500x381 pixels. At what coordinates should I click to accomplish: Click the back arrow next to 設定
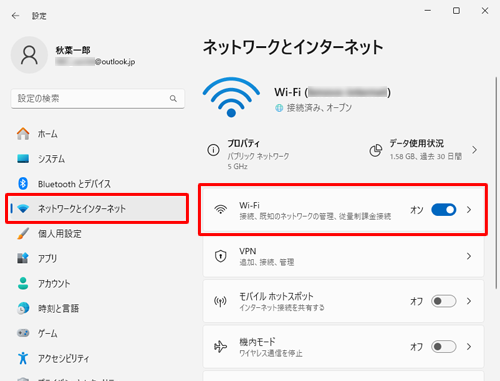(15, 16)
